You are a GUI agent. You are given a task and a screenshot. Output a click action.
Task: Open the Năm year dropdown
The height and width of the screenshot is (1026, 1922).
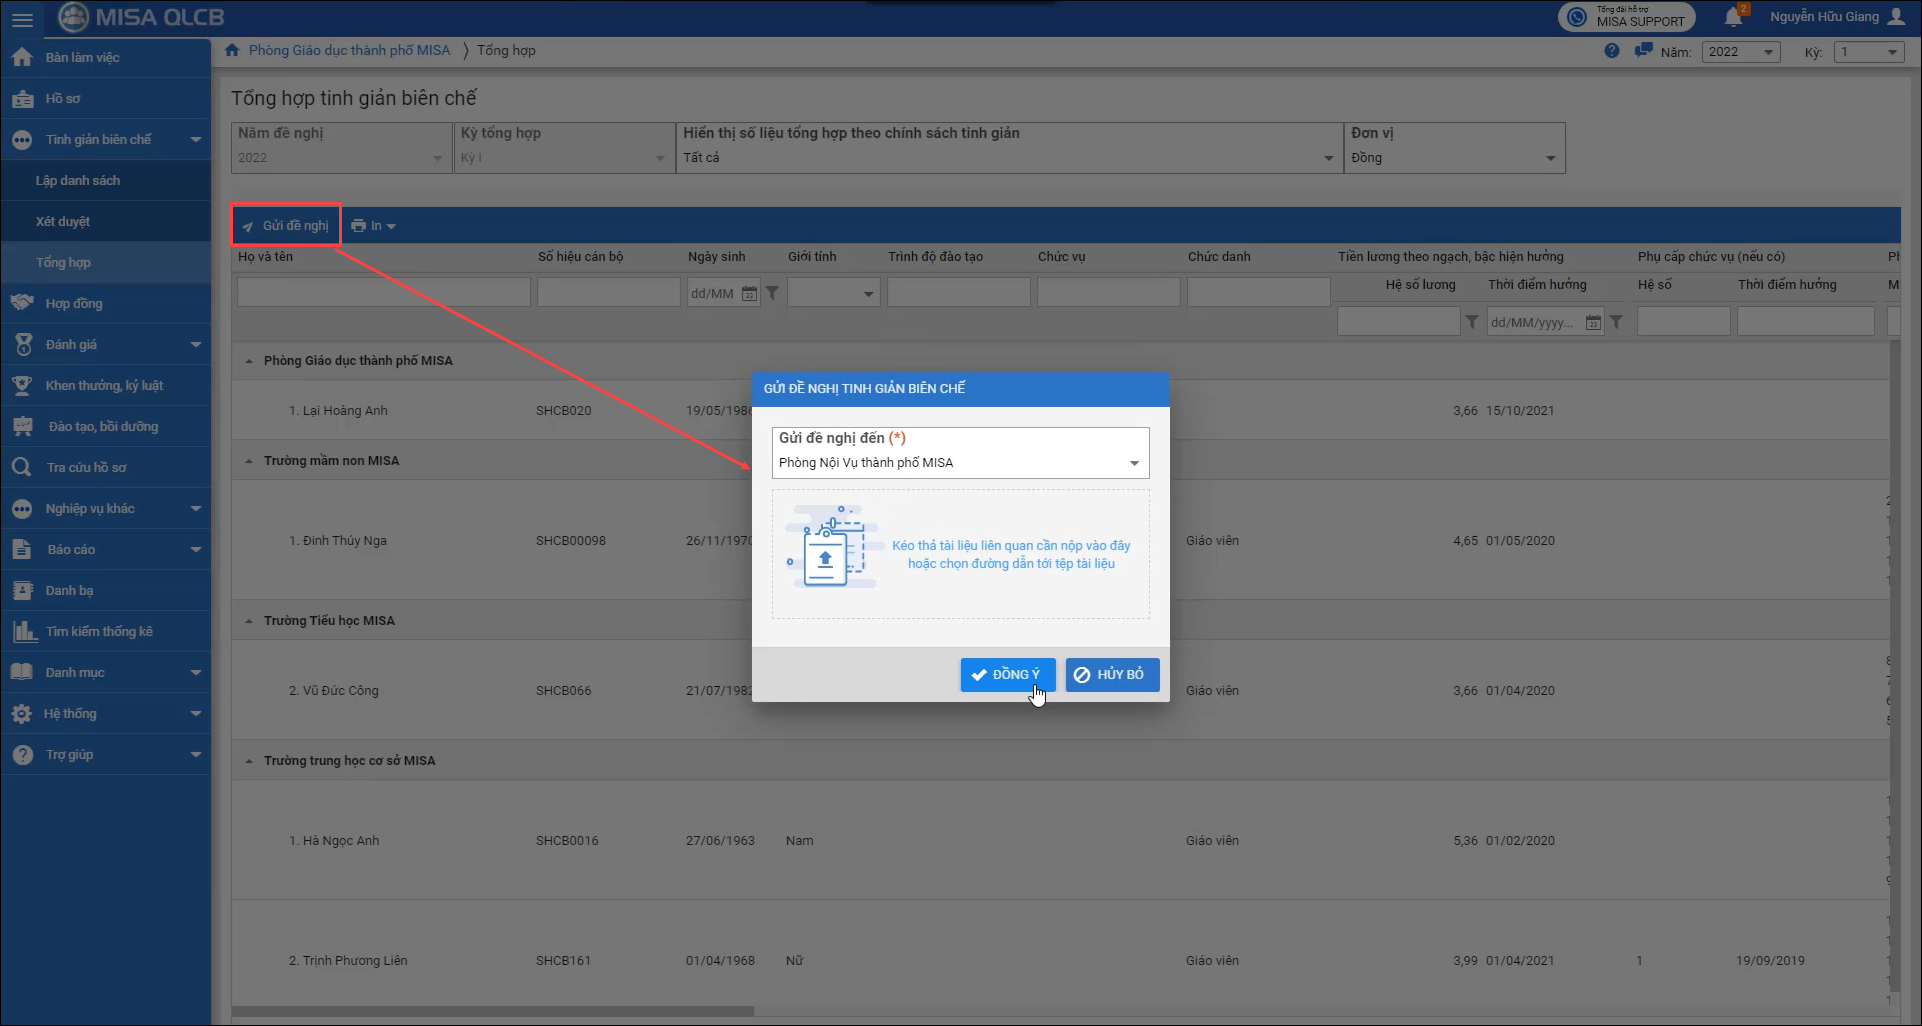1741,52
